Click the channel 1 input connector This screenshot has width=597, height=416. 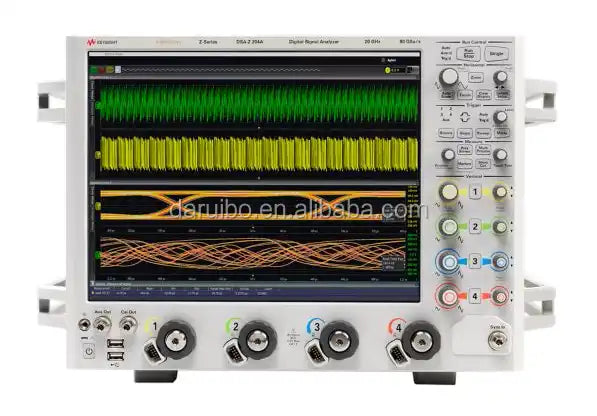click(176, 340)
